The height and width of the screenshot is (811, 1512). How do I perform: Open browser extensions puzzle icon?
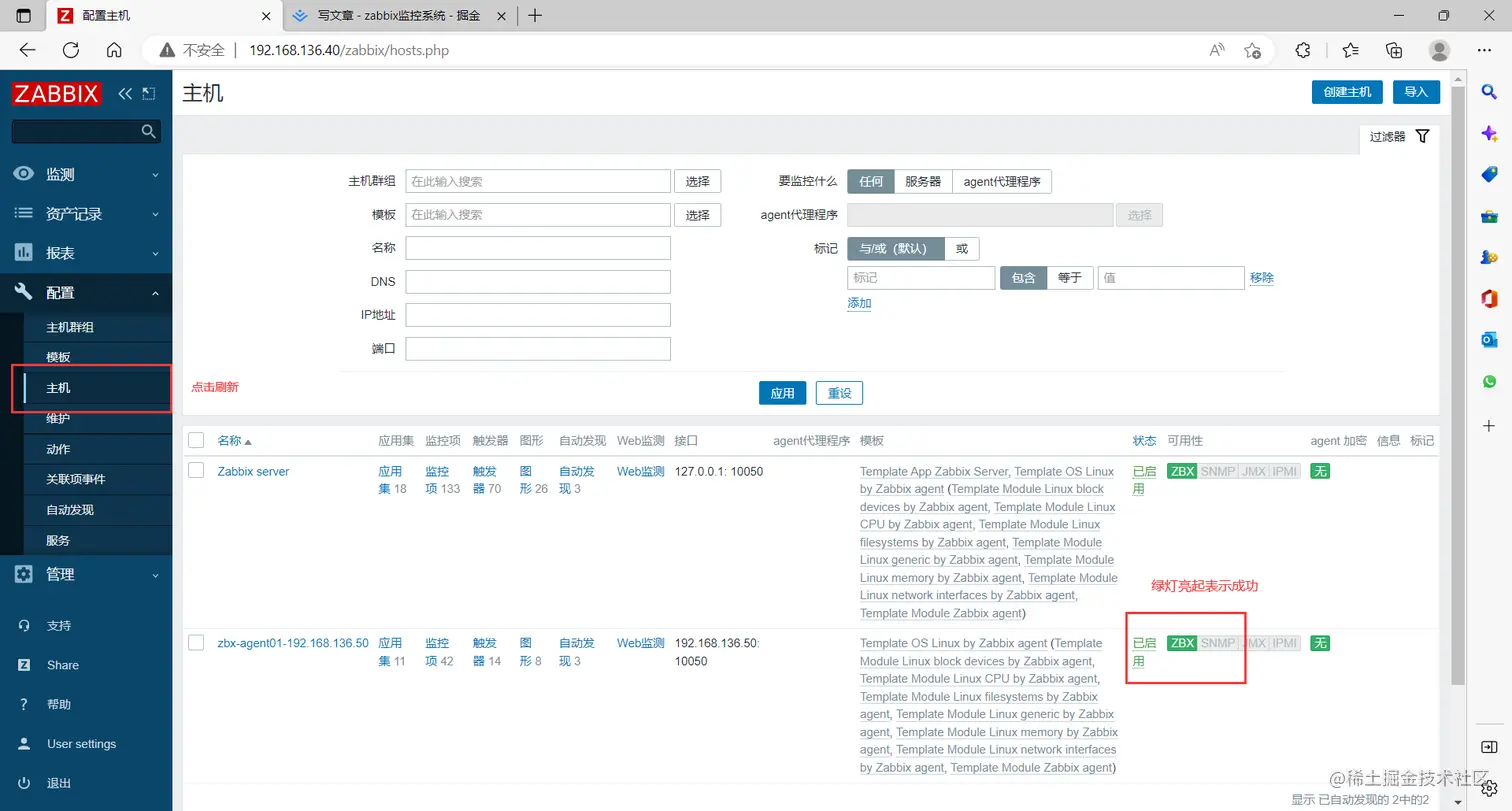(1303, 50)
